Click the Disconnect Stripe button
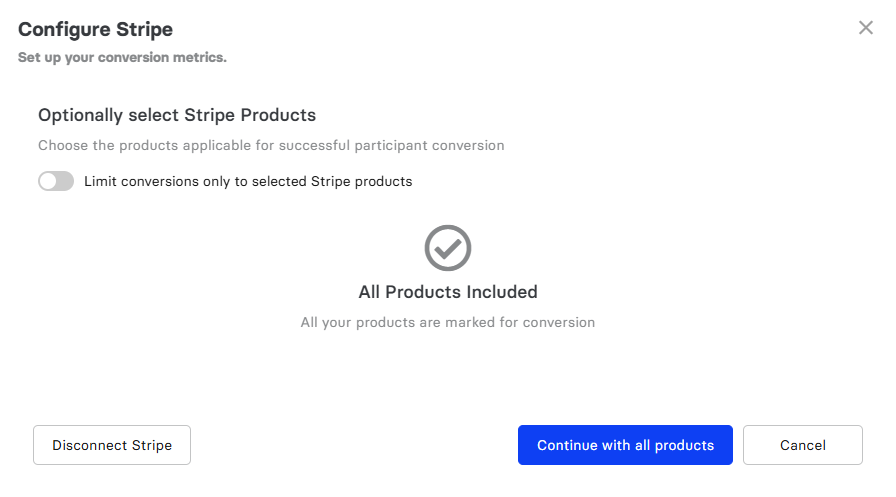Viewport: 896px width, 497px height. coord(112,445)
